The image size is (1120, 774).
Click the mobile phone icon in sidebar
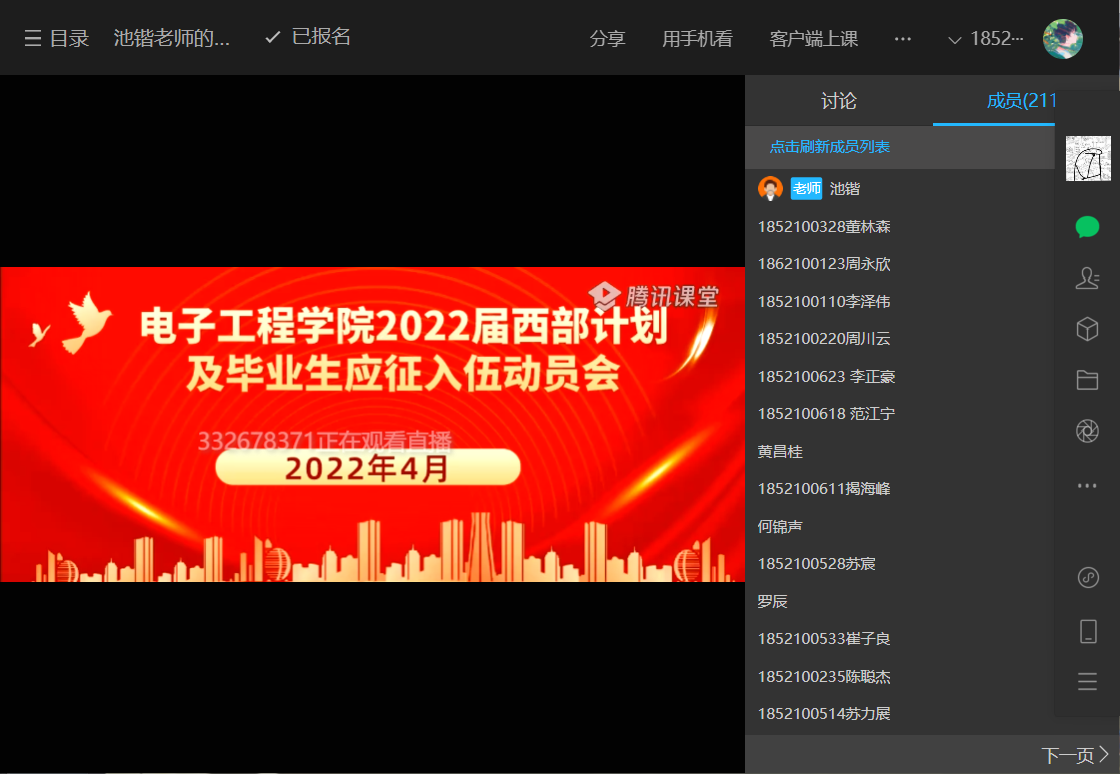tap(1087, 631)
